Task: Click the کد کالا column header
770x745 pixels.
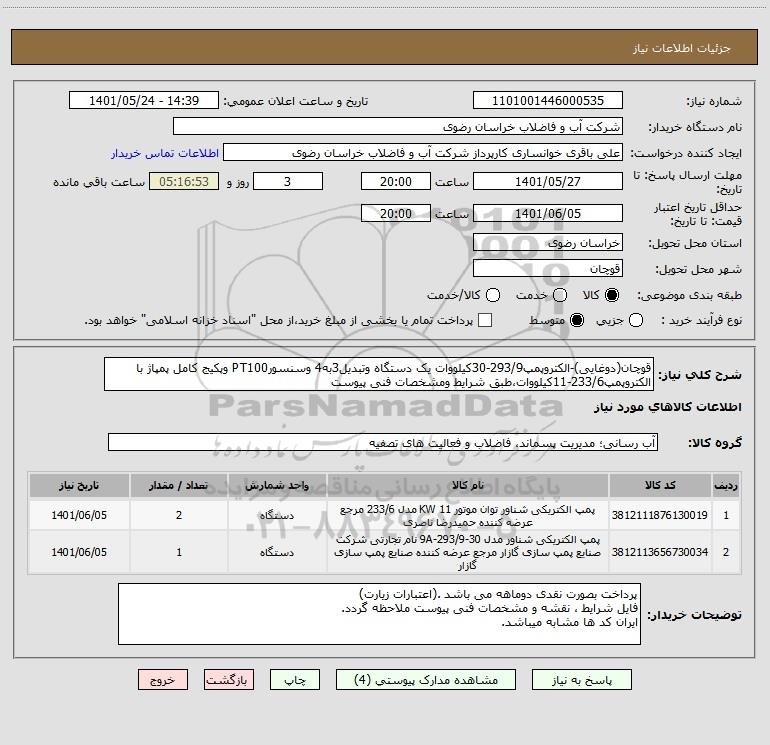Action: coord(660,485)
